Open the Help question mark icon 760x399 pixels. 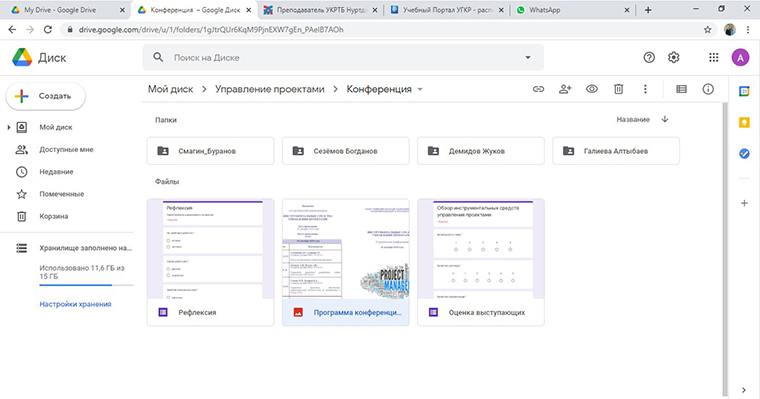(649, 58)
